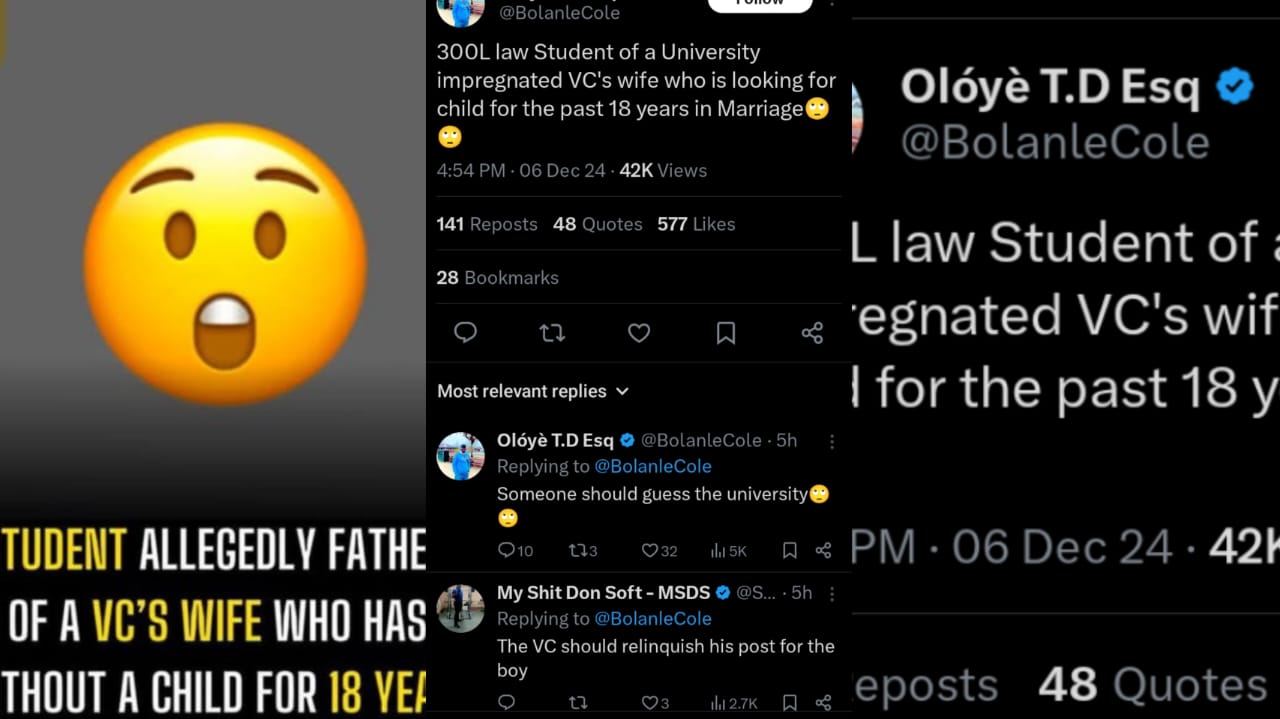Like the reply with 32 likes
This screenshot has height=719, width=1280.
650,550
